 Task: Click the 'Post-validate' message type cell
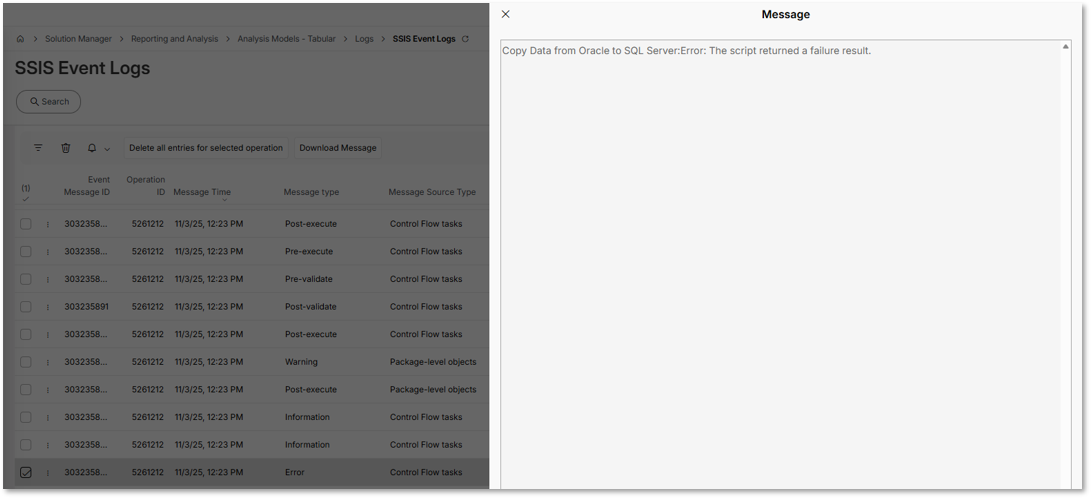[310, 307]
